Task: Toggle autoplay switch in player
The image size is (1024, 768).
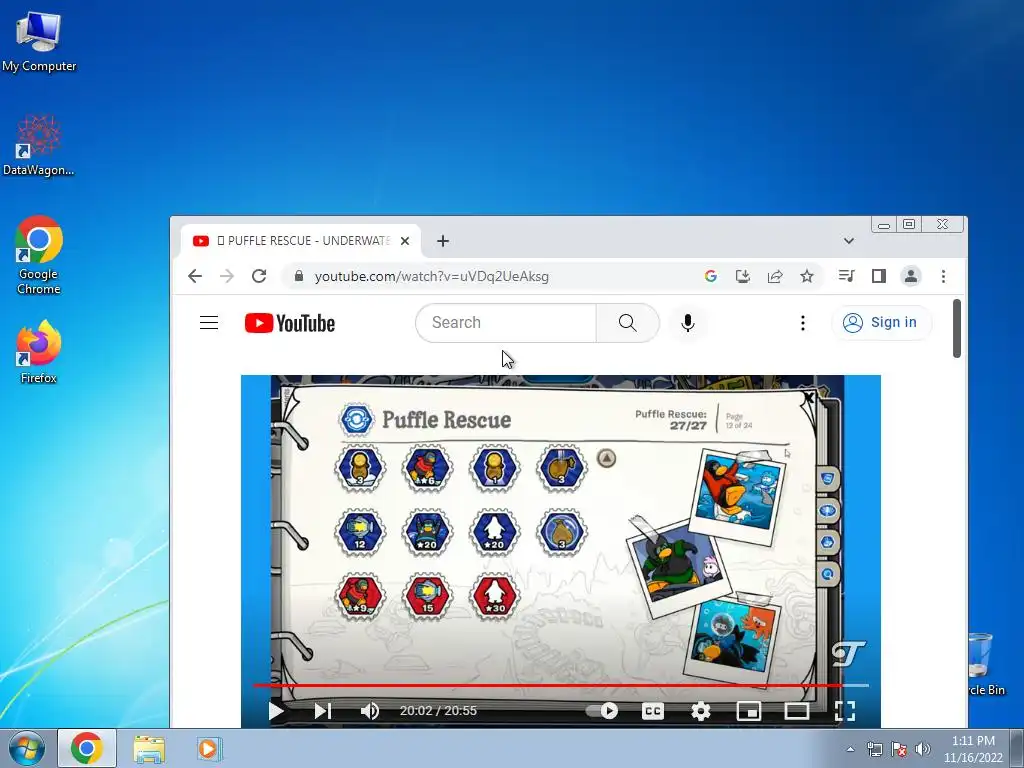Action: [x=602, y=711]
